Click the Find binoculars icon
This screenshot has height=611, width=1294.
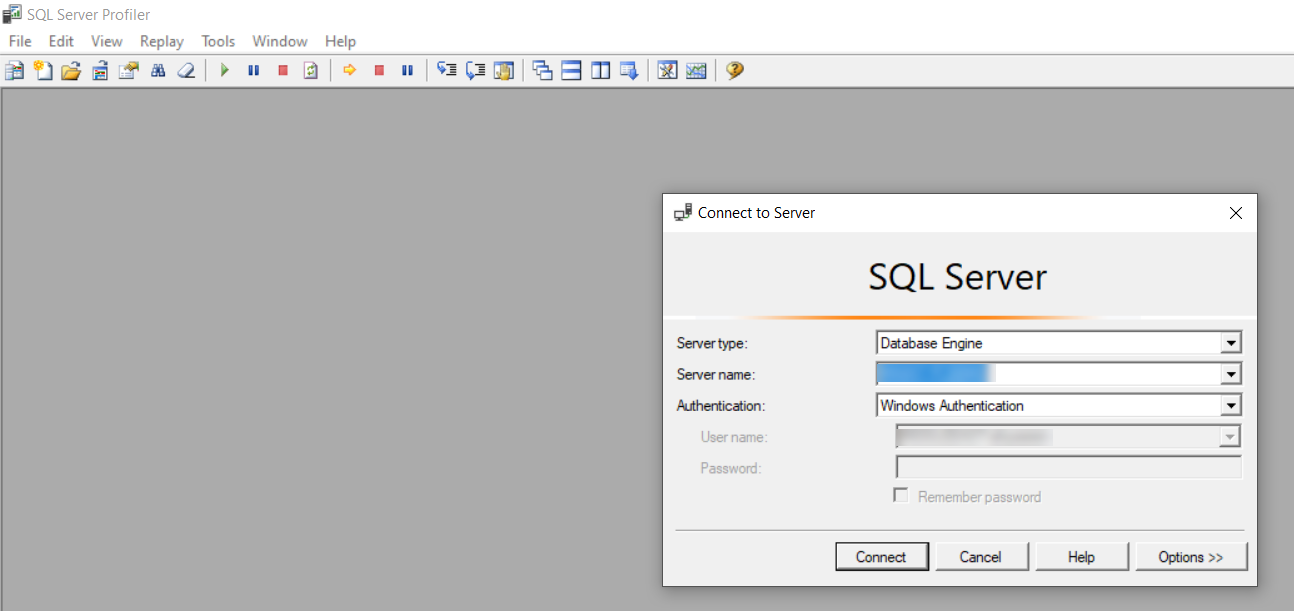pos(157,71)
